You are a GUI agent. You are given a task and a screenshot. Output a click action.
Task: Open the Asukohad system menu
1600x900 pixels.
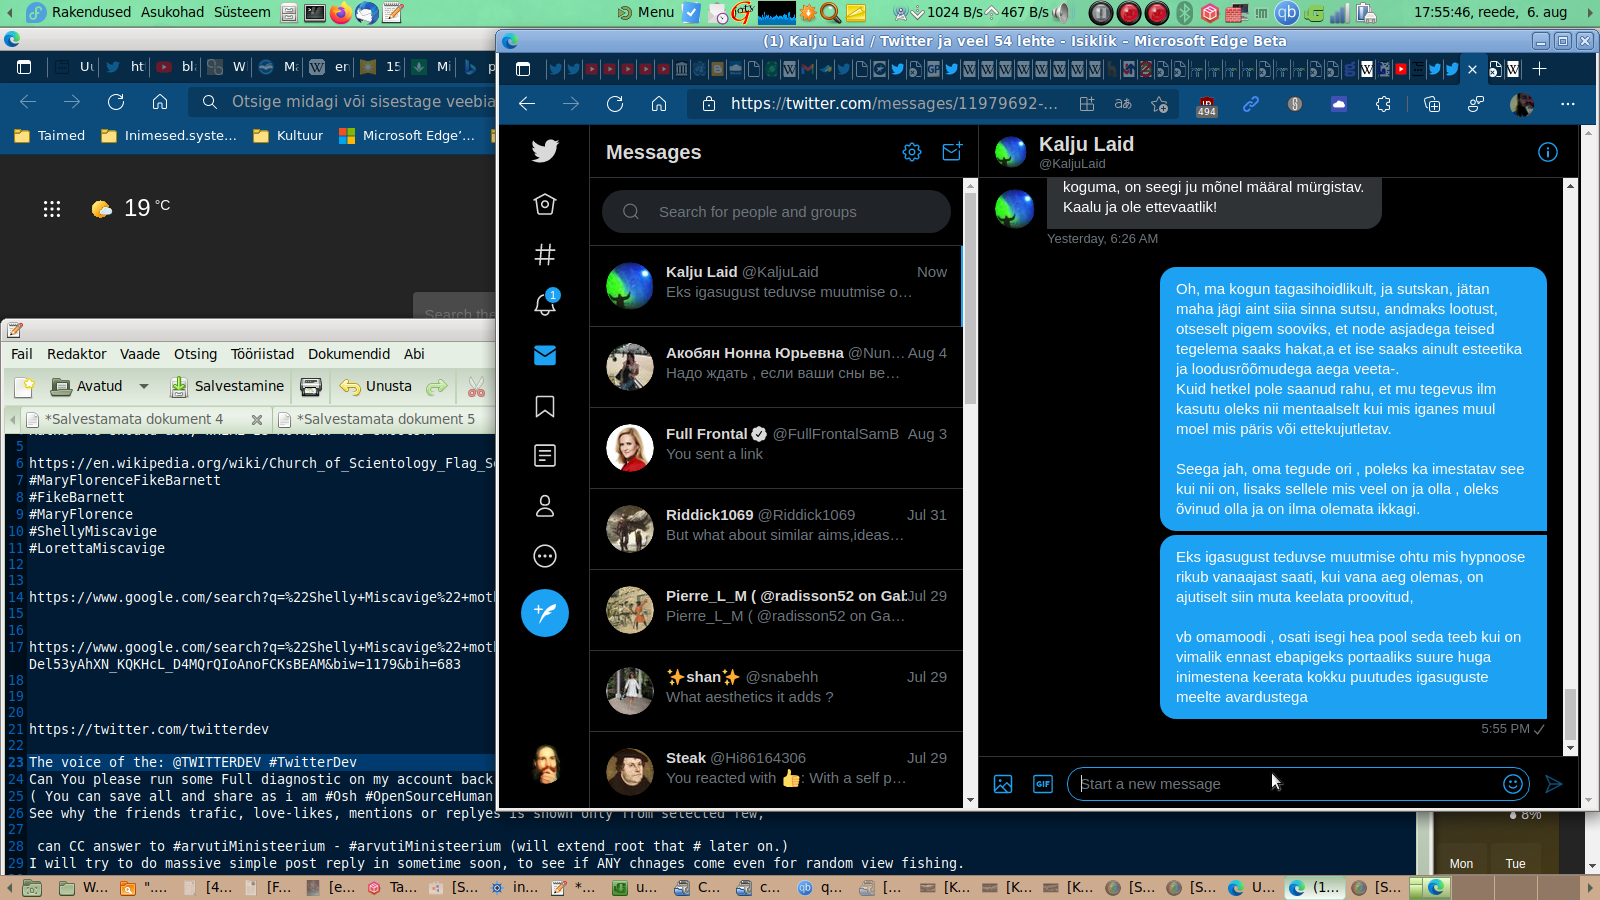click(172, 12)
